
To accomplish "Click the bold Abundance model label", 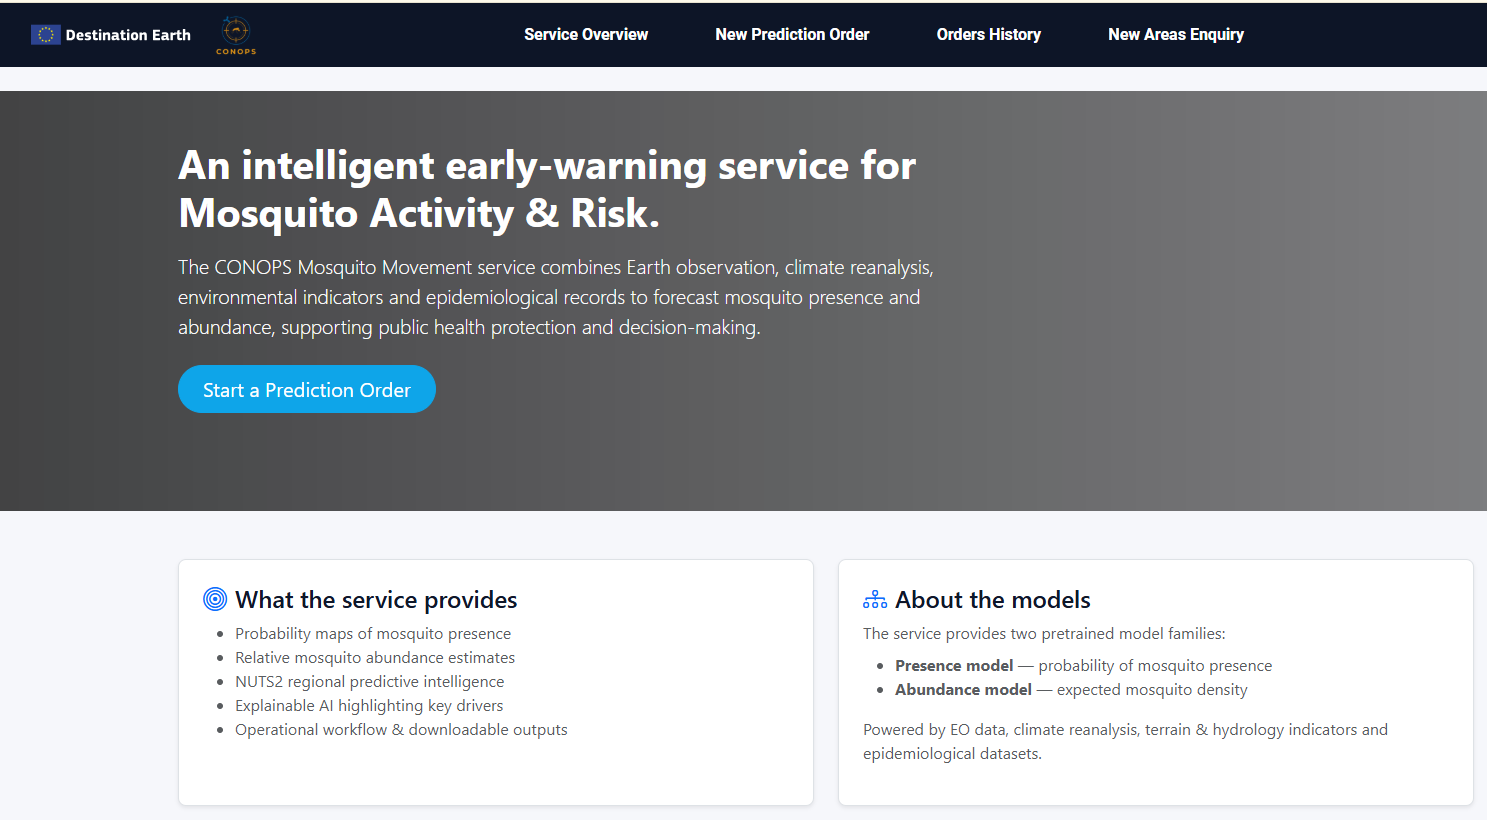I will click(963, 690).
